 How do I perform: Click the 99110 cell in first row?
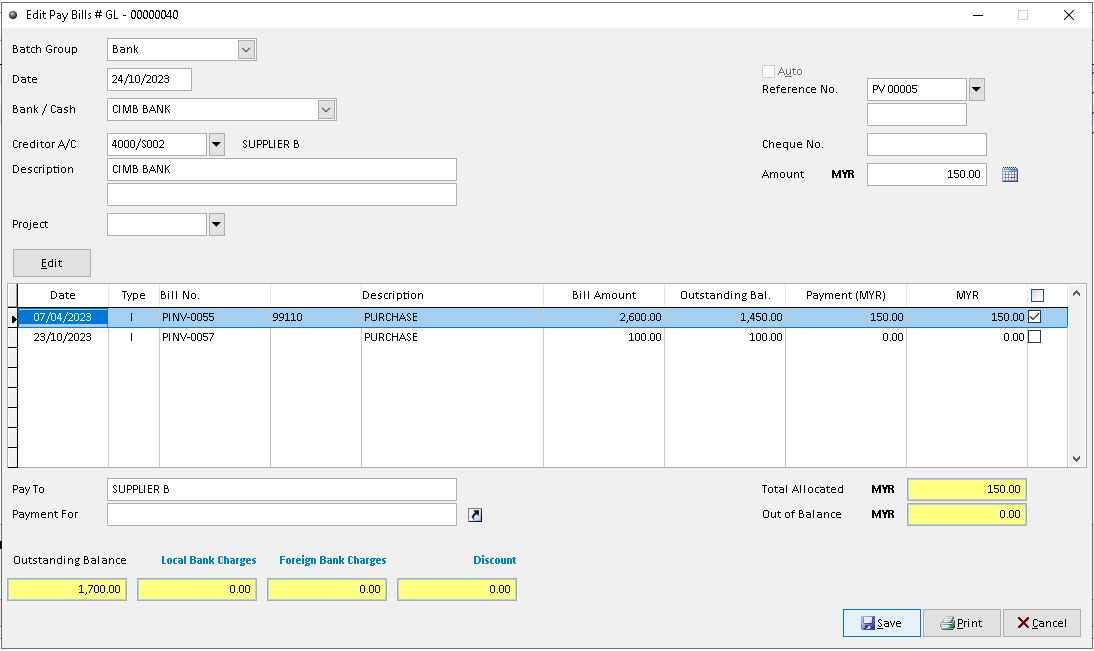point(315,317)
